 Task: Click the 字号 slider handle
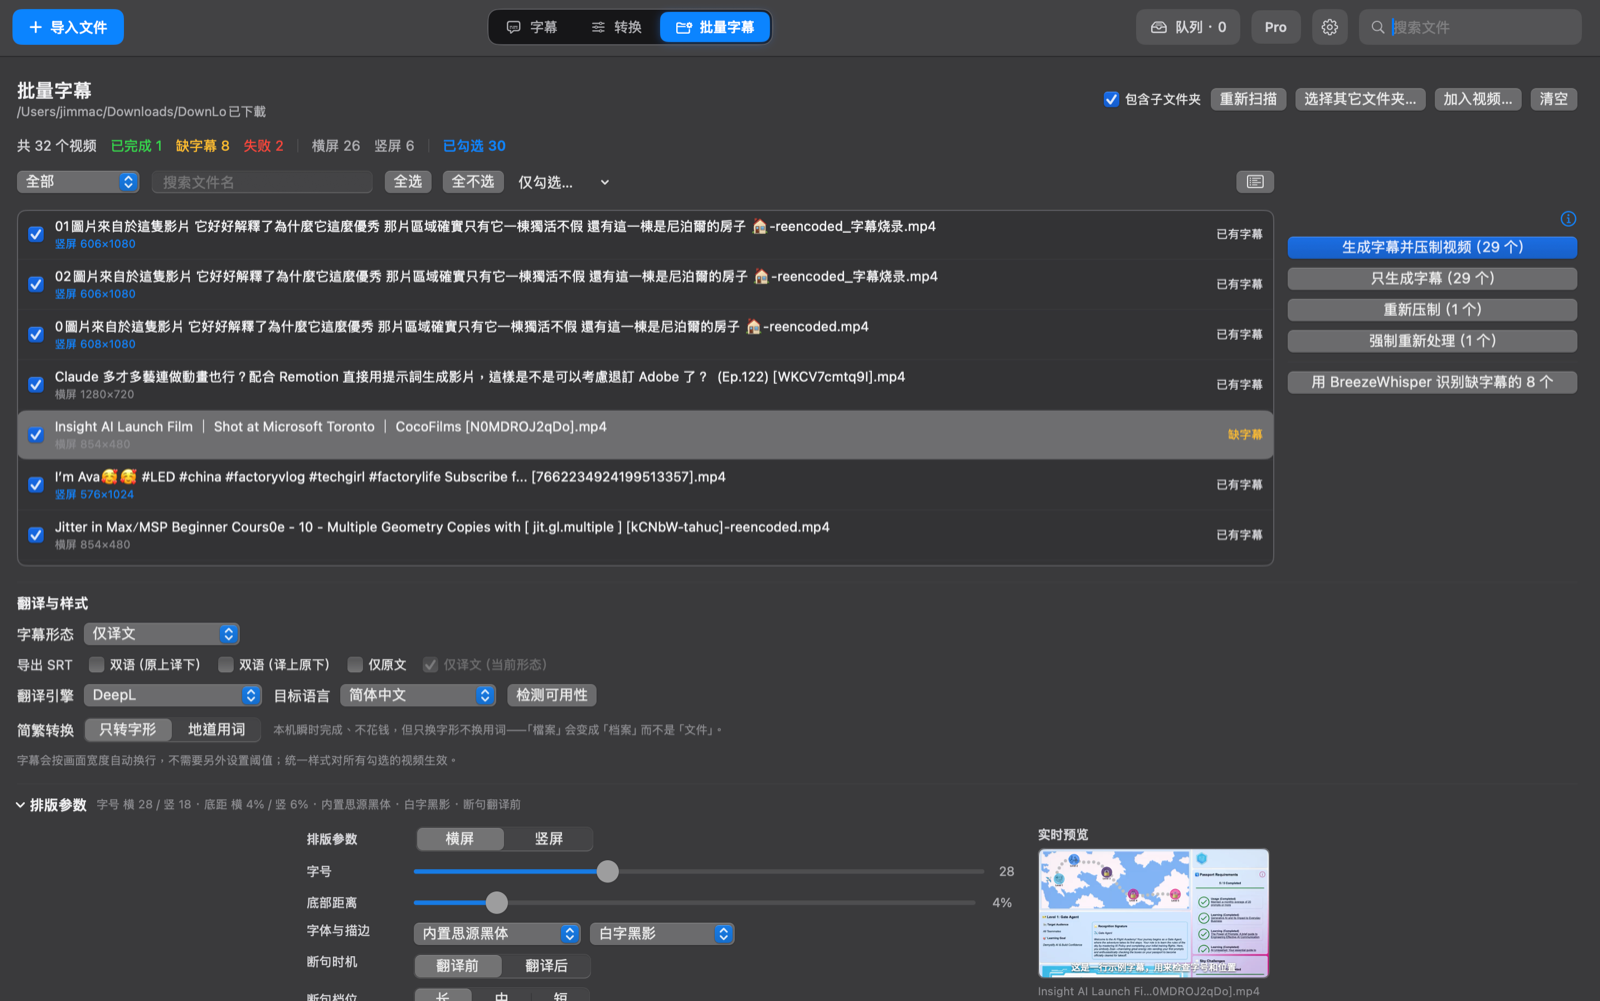click(x=607, y=871)
